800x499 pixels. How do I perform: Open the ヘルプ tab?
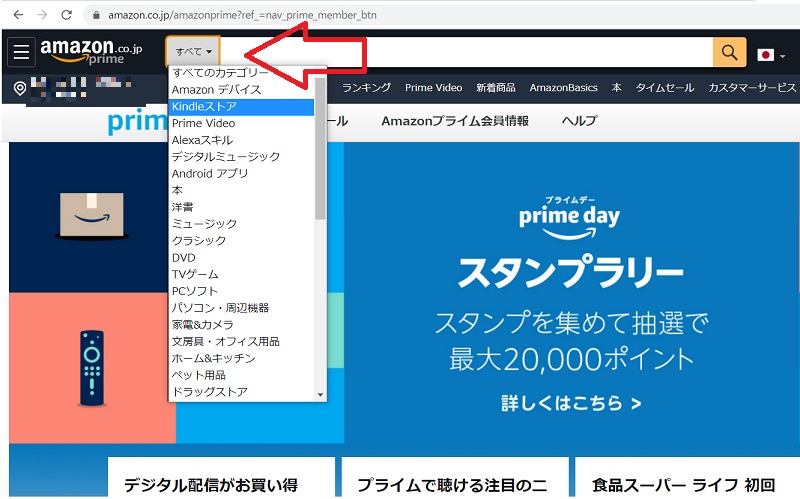click(579, 121)
